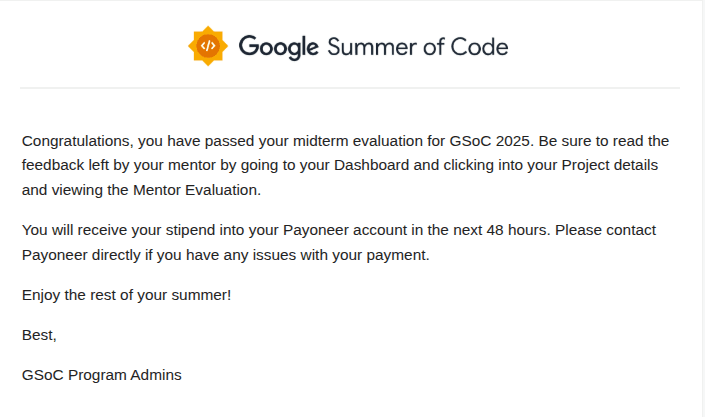
Task: Click the word 'Dashboard' in the message
Action: [x=370, y=165]
